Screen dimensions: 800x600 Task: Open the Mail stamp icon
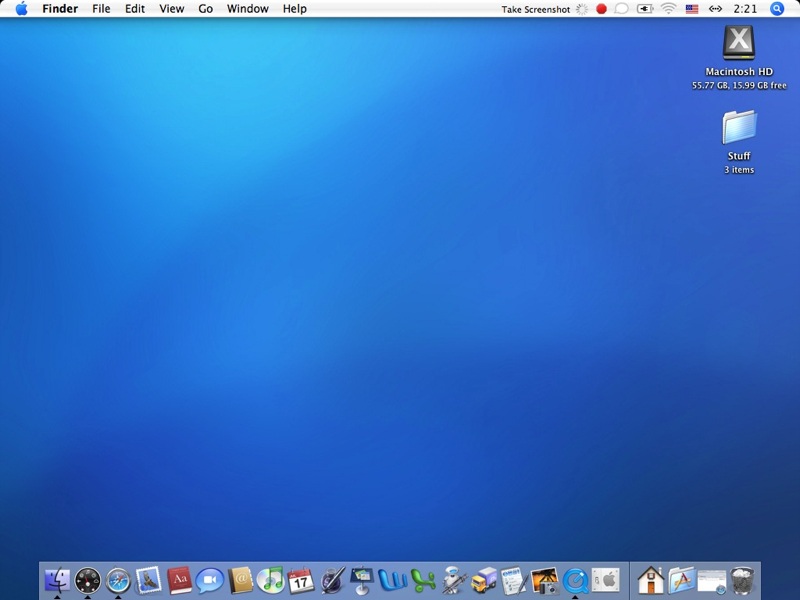148,580
